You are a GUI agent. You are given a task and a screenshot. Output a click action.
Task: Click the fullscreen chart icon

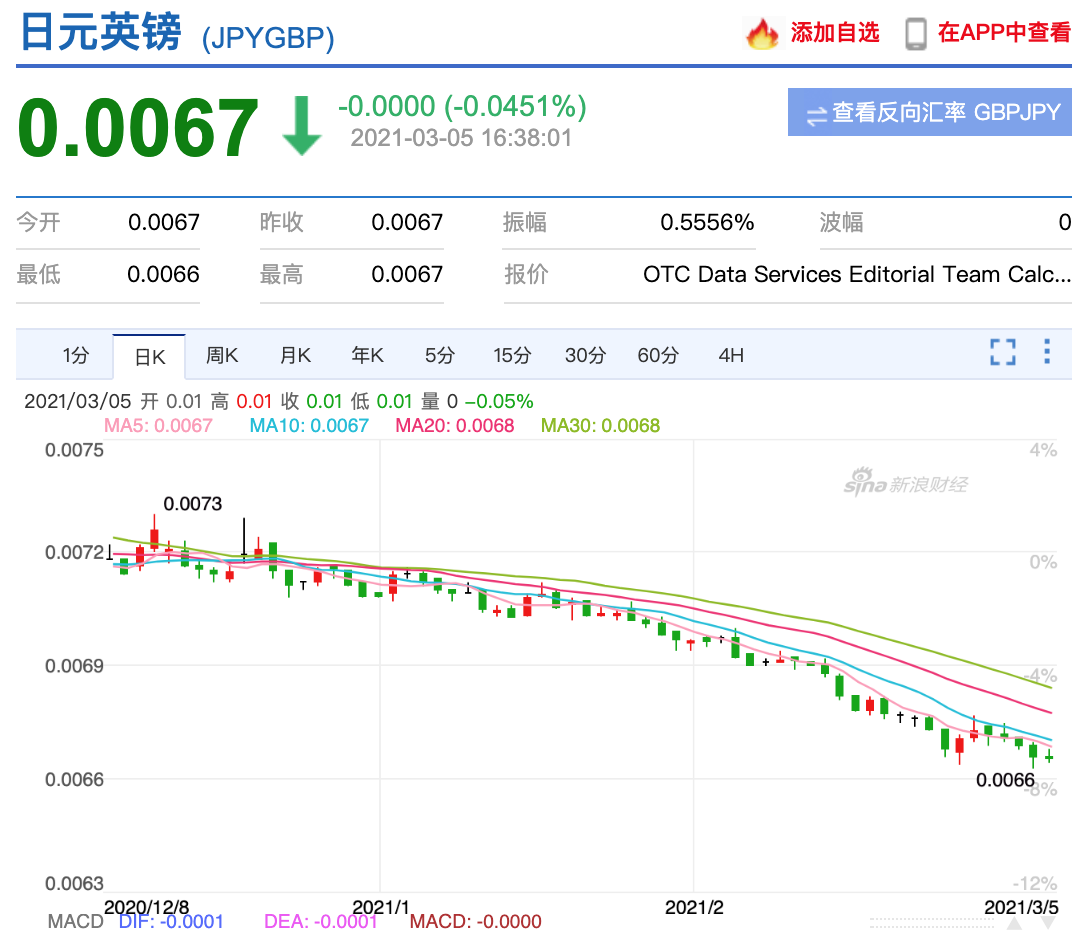pos(1002,352)
